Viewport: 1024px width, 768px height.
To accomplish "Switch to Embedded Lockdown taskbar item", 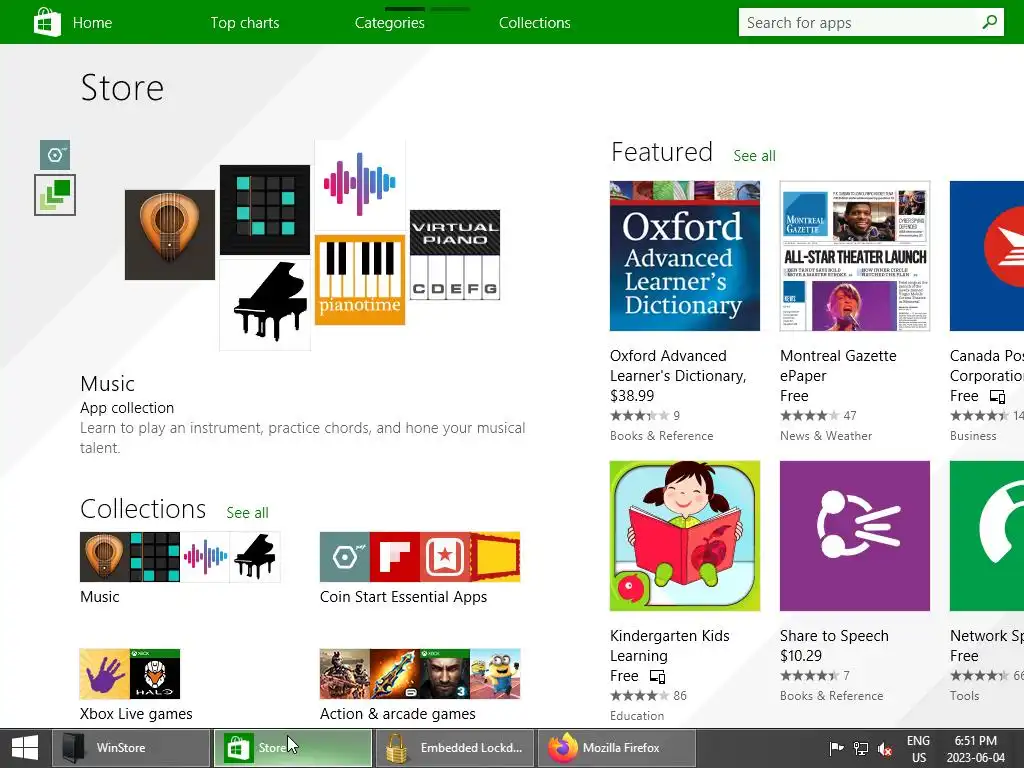I will tap(455, 748).
